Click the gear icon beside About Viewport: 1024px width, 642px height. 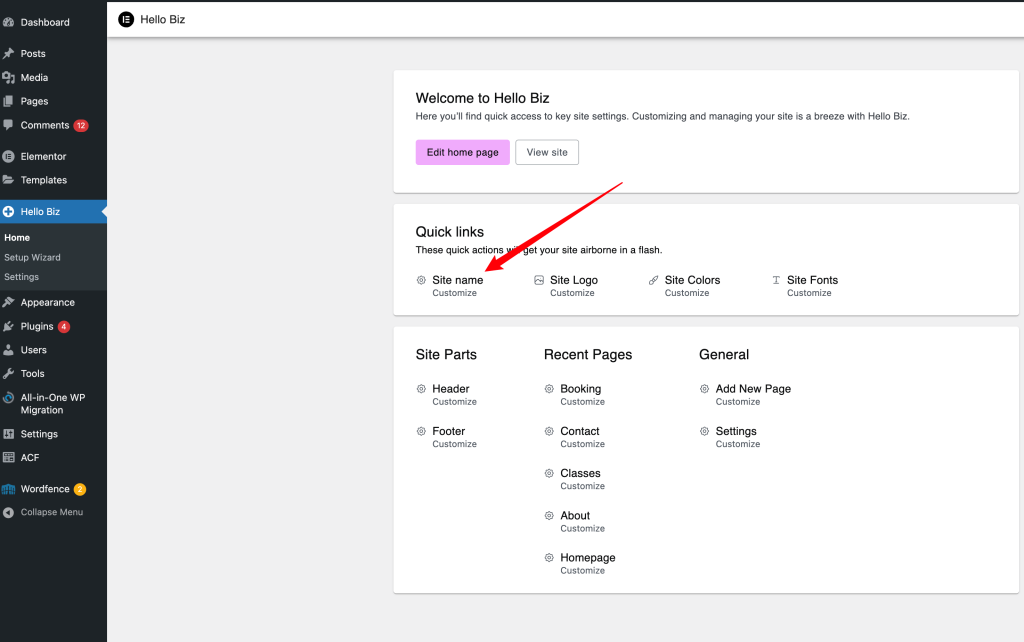tap(549, 515)
